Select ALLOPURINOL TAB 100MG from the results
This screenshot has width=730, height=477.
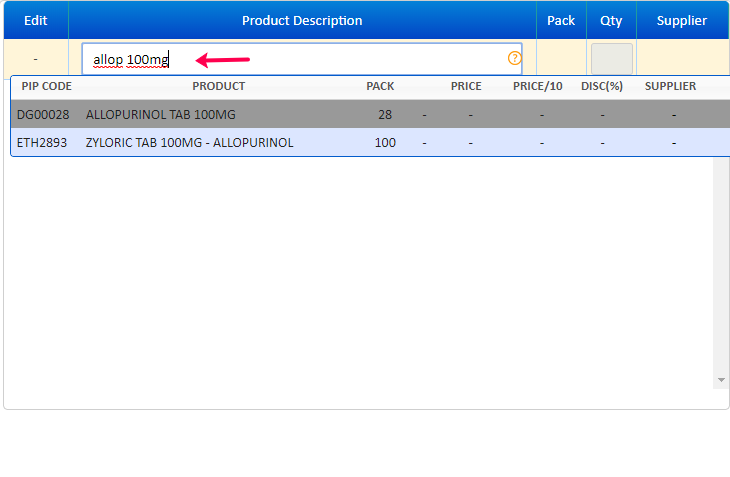coord(161,115)
